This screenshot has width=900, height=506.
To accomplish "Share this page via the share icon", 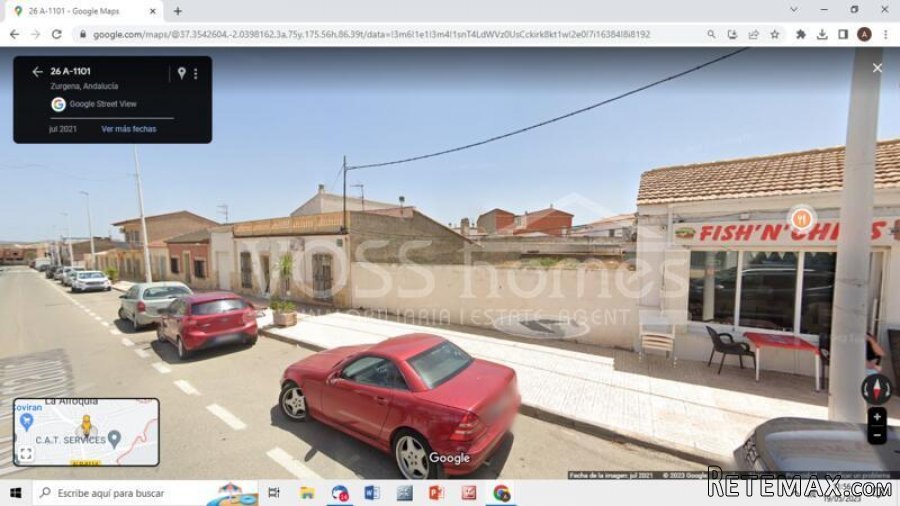I will coord(754,34).
